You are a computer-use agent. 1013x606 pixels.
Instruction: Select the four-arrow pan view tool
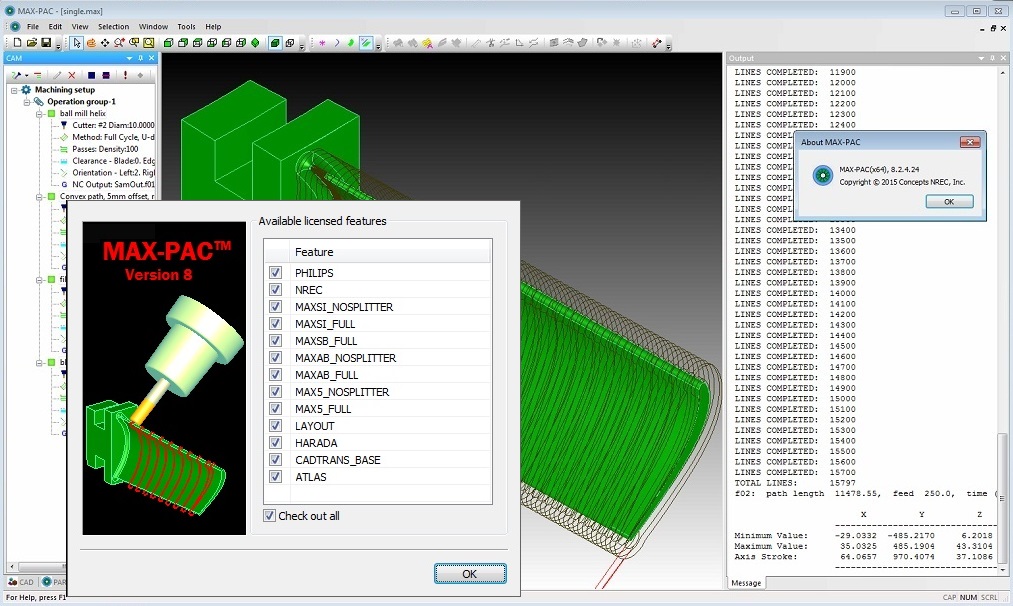105,43
